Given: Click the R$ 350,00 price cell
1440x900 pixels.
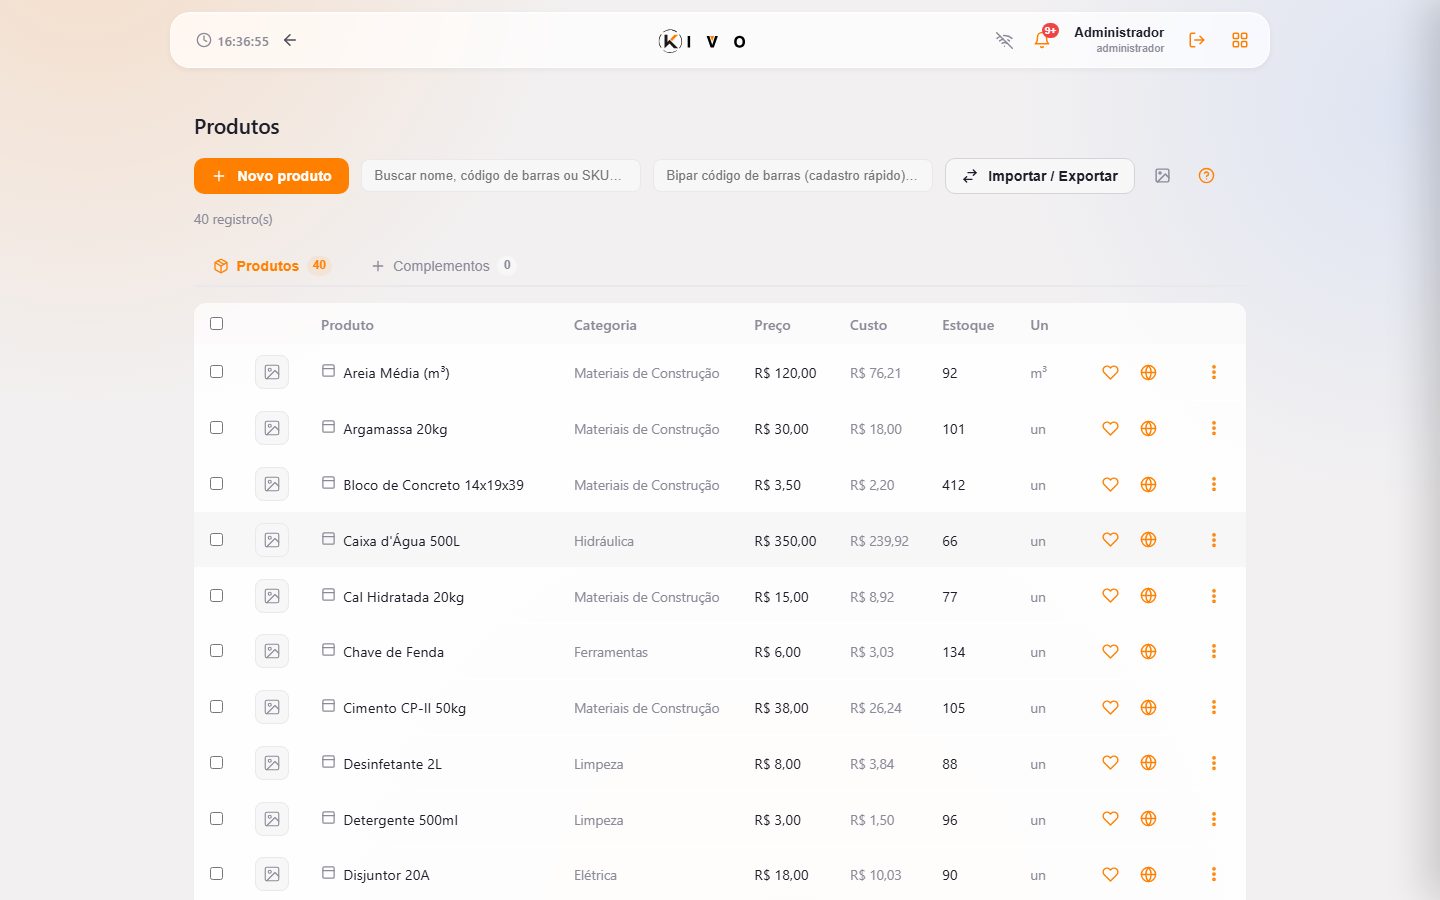Looking at the screenshot, I should 785,541.
